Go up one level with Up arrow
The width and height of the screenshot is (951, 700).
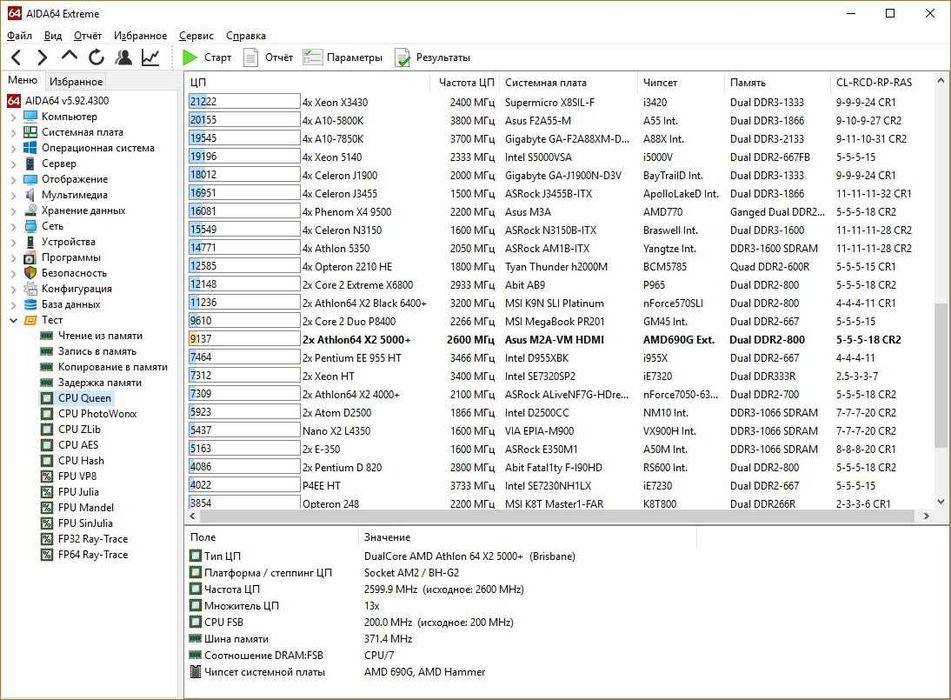69,56
